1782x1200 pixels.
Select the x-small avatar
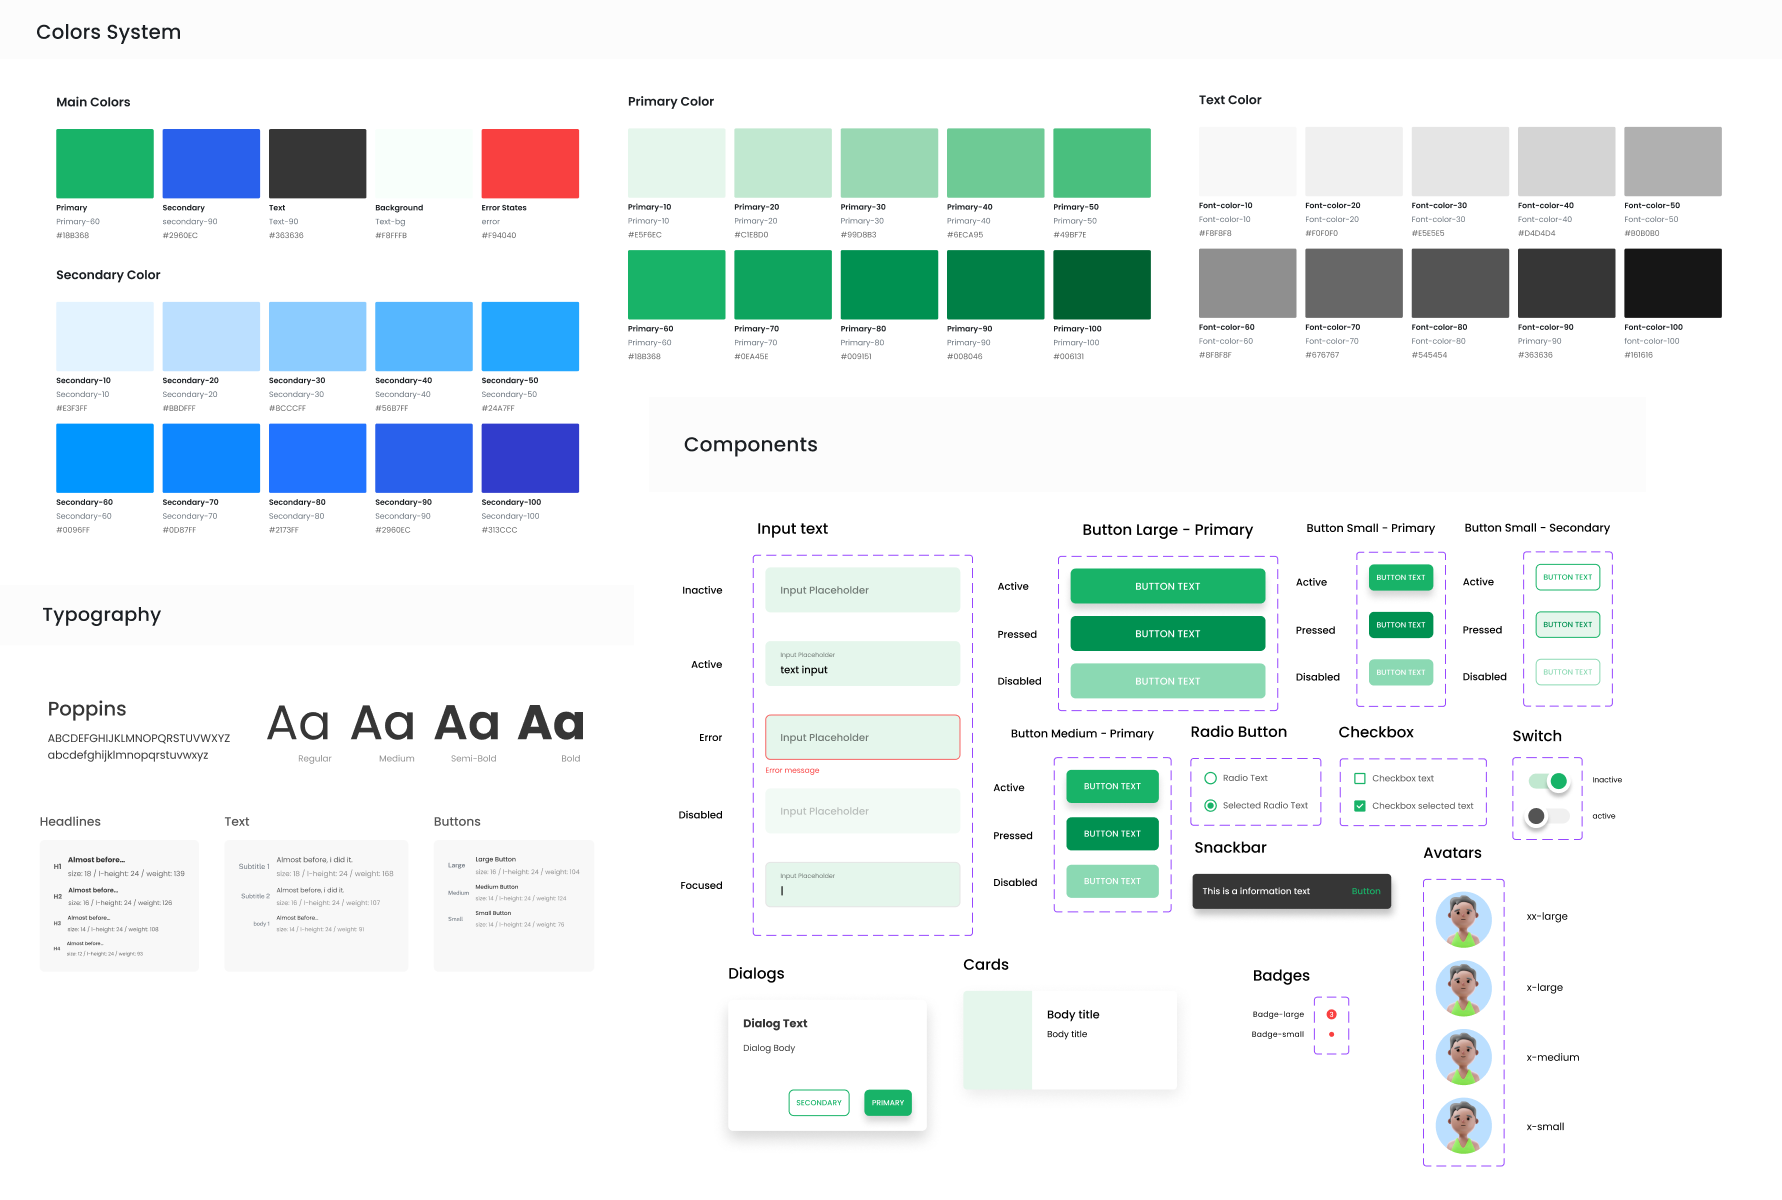[1463, 1126]
